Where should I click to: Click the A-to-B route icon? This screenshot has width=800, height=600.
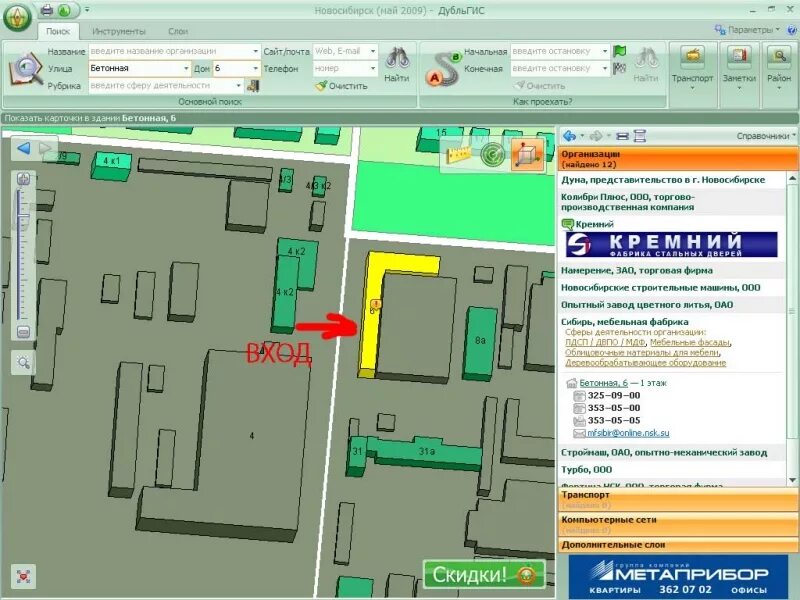(444, 69)
